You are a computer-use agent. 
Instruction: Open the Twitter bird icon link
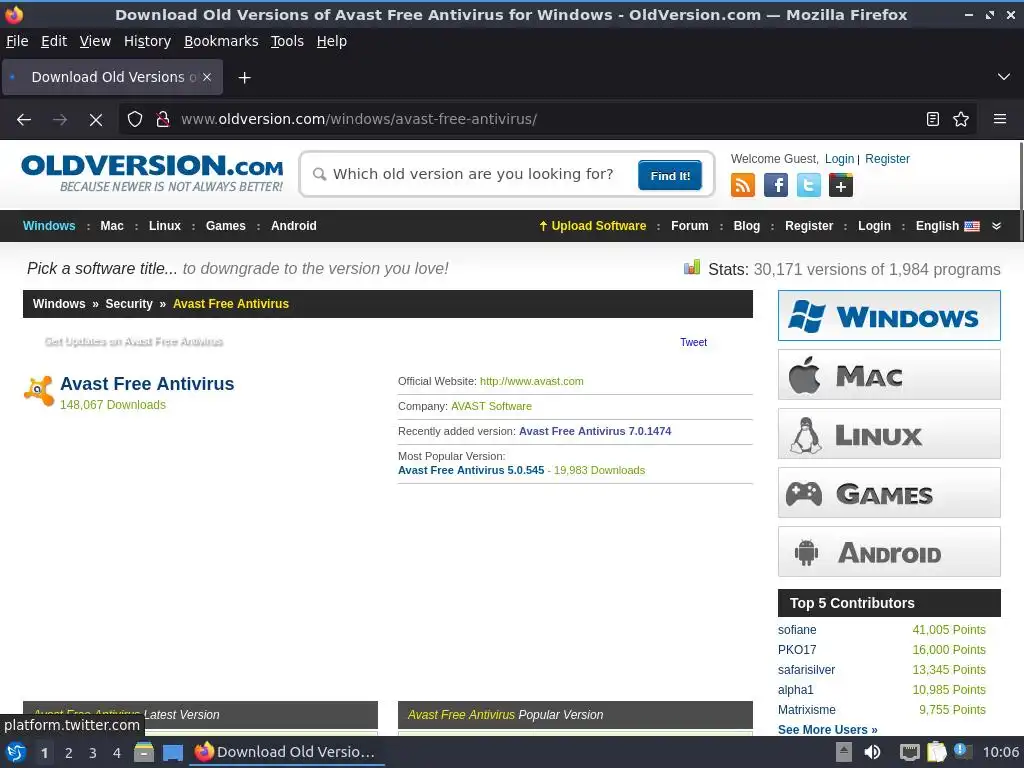click(x=808, y=185)
